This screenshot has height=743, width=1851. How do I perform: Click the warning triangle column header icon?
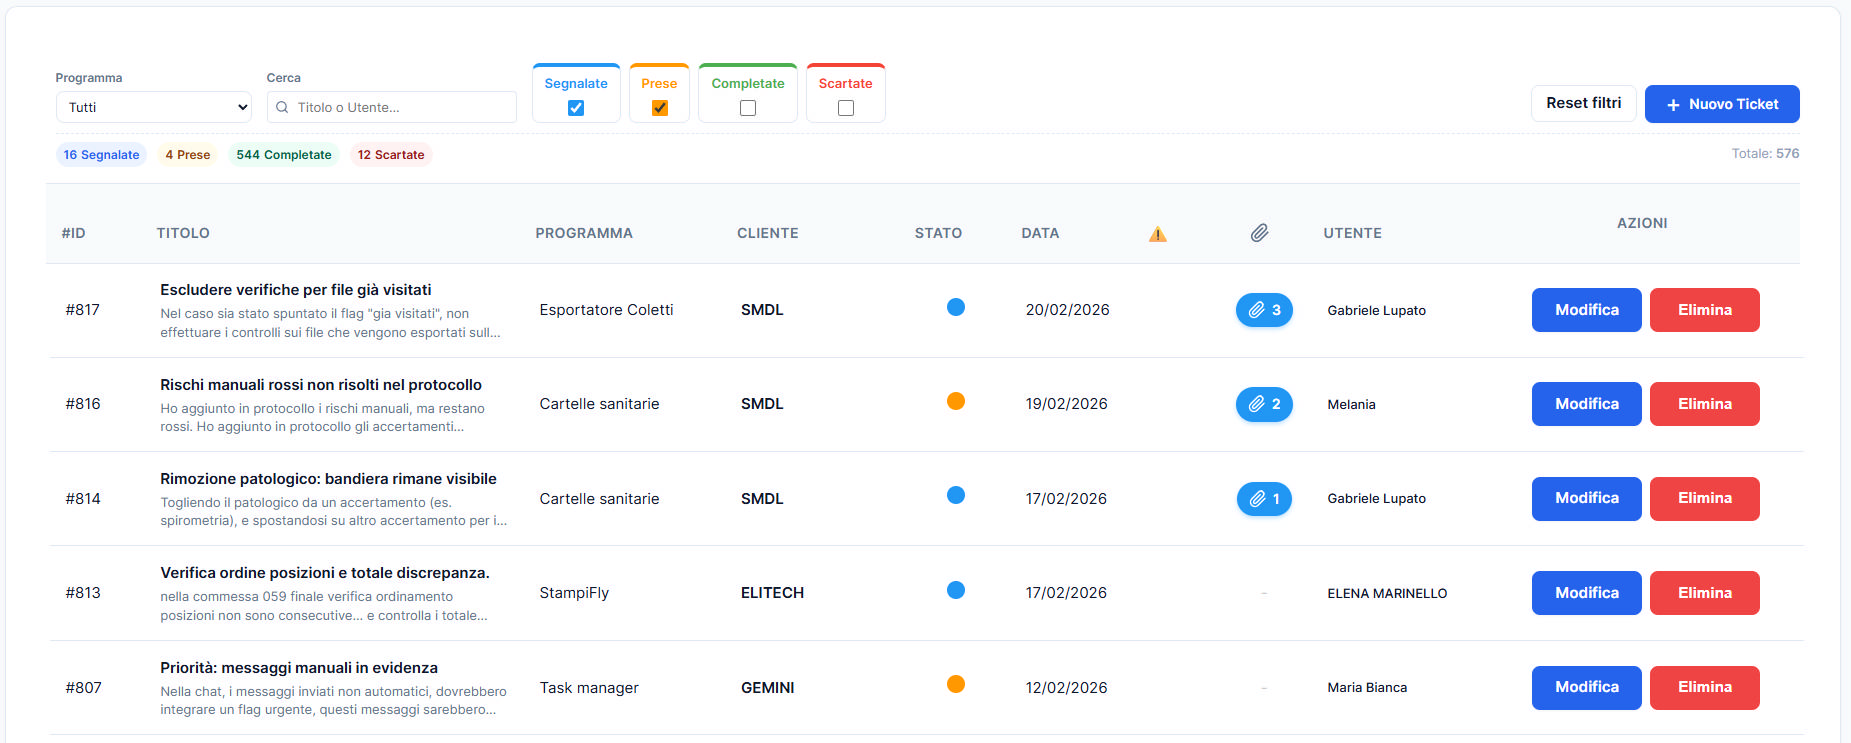click(x=1157, y=234)
